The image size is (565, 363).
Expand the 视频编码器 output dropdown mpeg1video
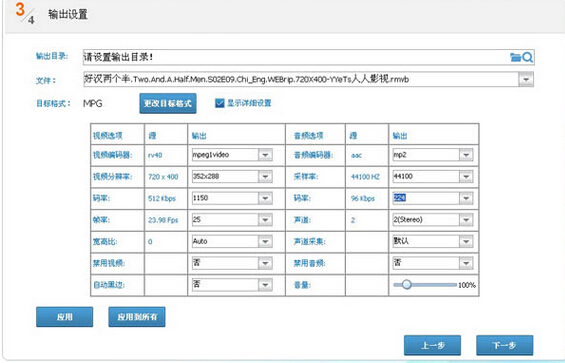coord(265,155)
